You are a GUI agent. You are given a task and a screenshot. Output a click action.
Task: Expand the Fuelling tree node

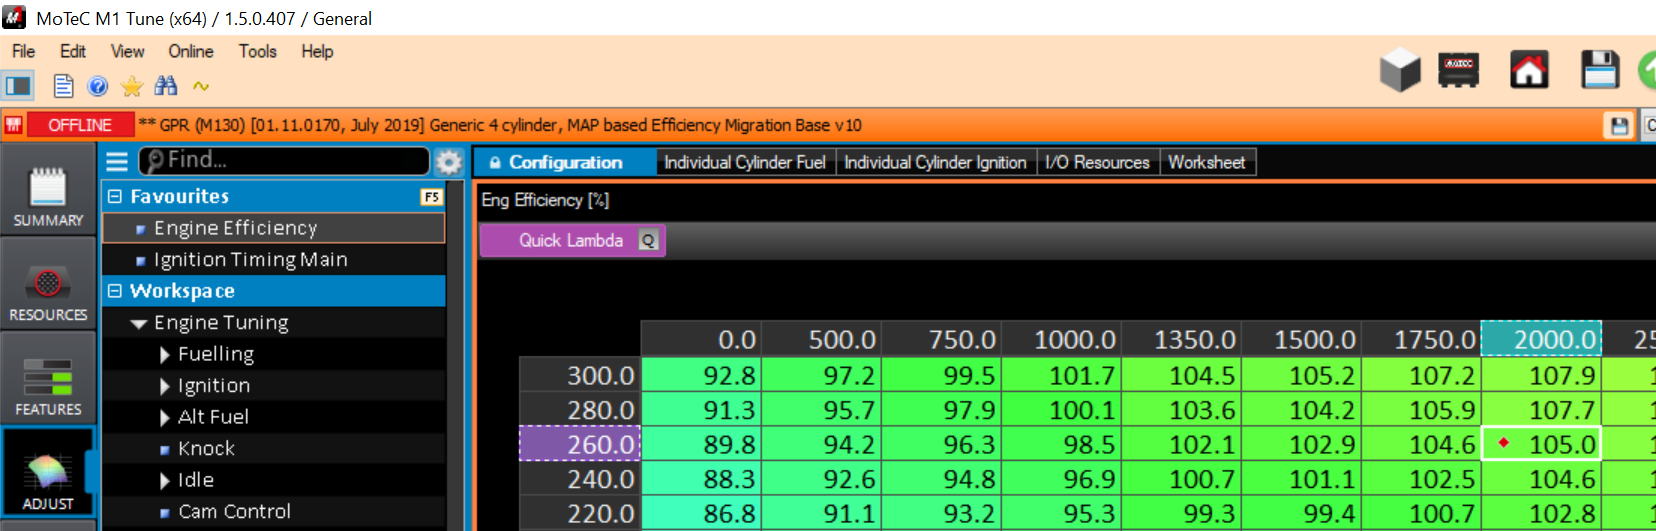pos(165,355)
